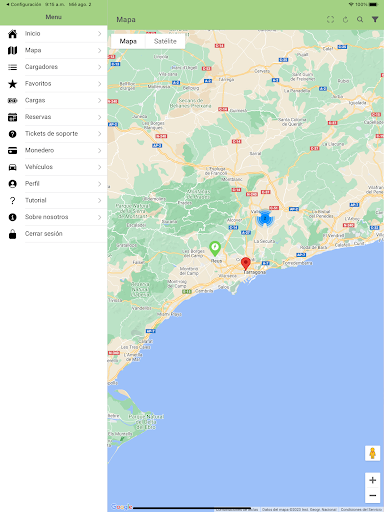Screen dimensions: 384x512
Task: Open Tickets de soporte
Action: [x=54, y=134]
